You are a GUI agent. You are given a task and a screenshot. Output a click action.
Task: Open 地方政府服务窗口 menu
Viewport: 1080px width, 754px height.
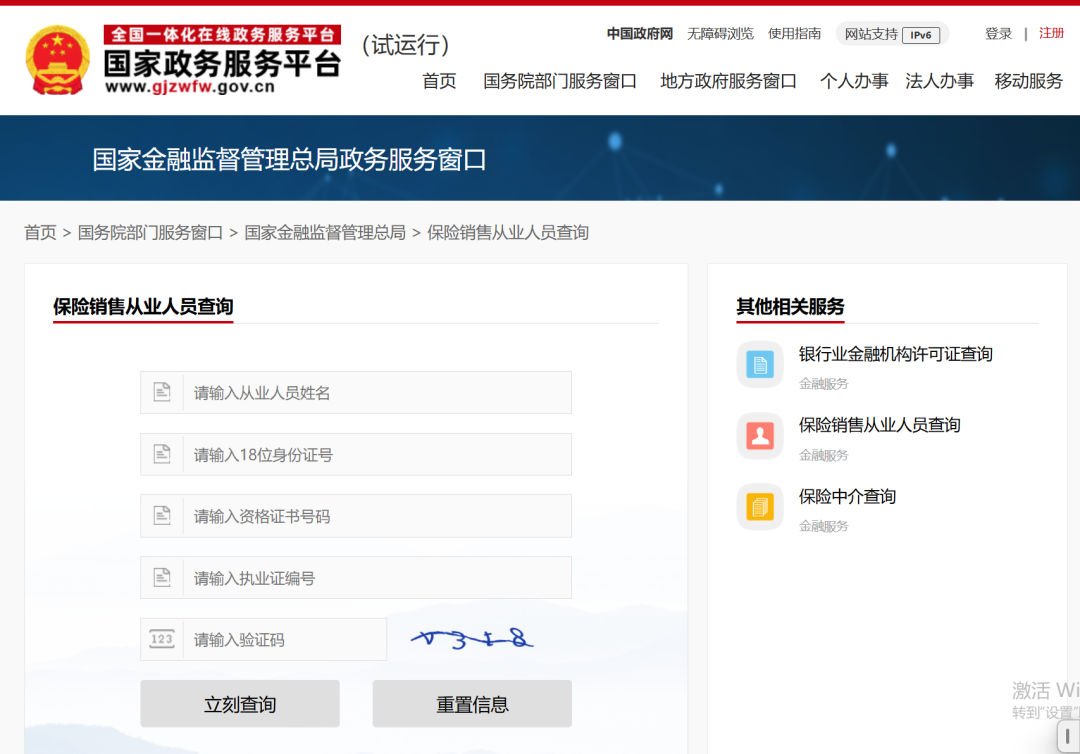728,81
